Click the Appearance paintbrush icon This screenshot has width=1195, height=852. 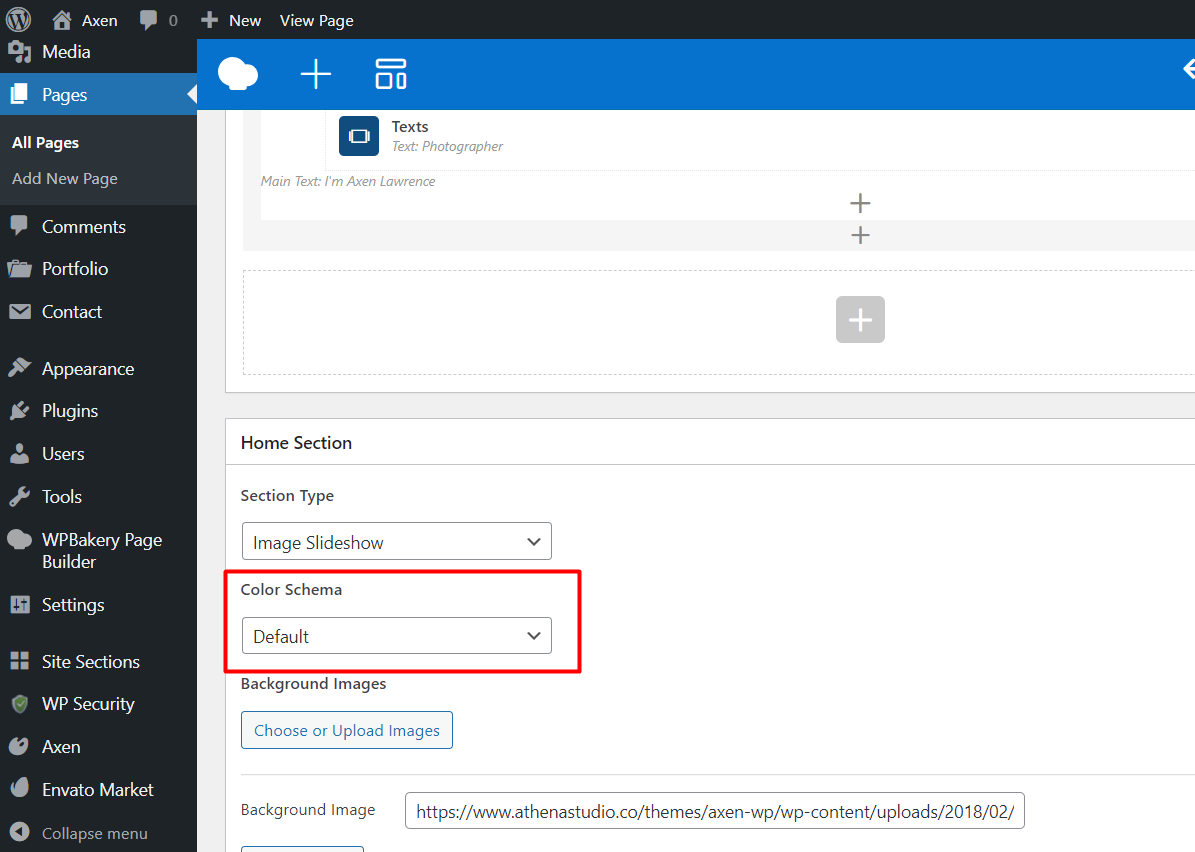click(x=19, y=368)
